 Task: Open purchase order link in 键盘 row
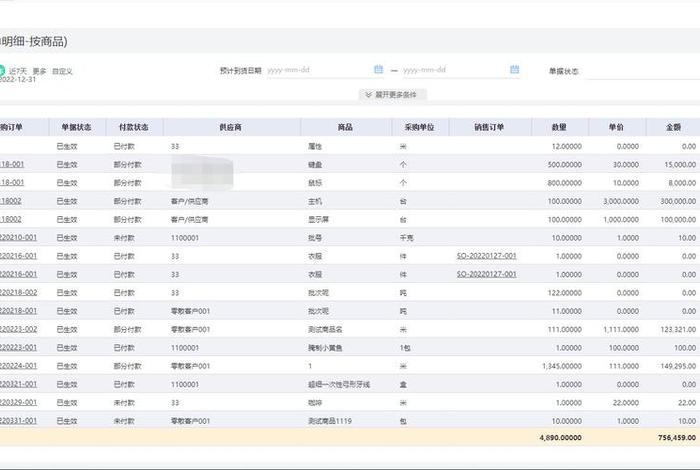(x=12, y=164)
